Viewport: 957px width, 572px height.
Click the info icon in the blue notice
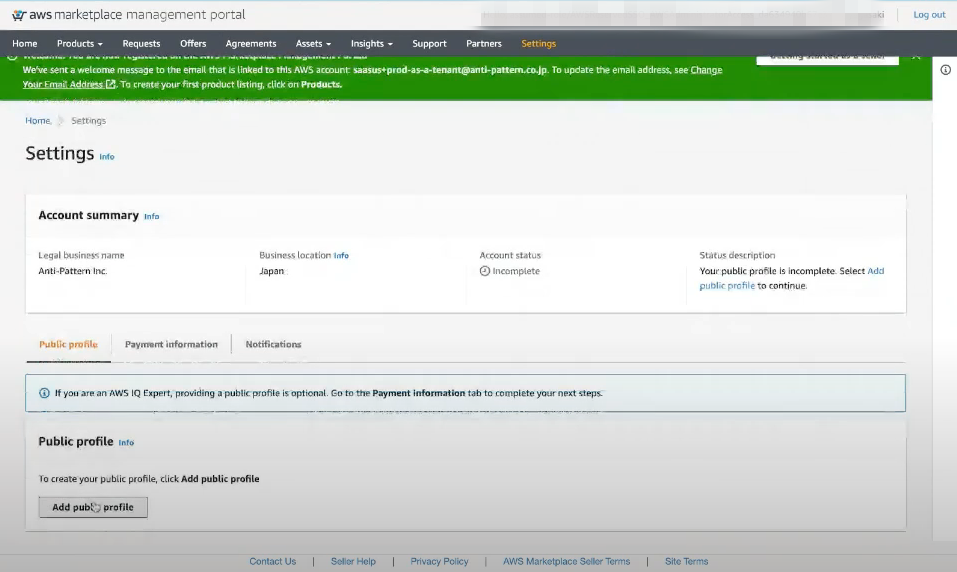(x=44, y=393)
